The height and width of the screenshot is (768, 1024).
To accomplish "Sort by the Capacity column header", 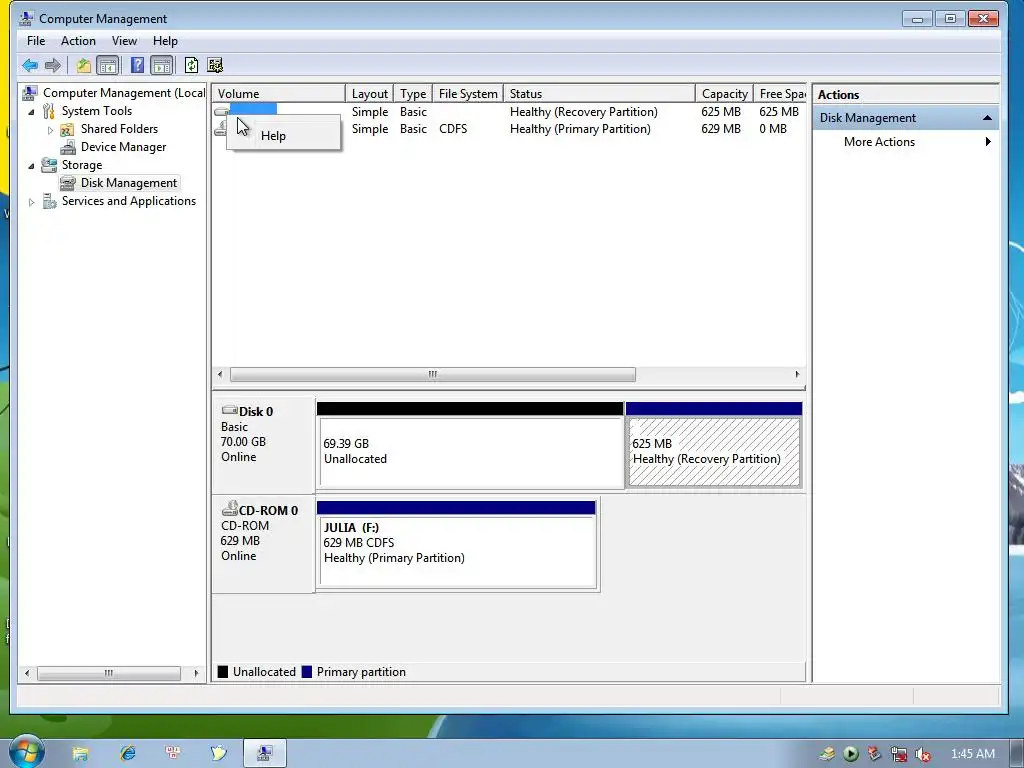I will tap(724, 93).
